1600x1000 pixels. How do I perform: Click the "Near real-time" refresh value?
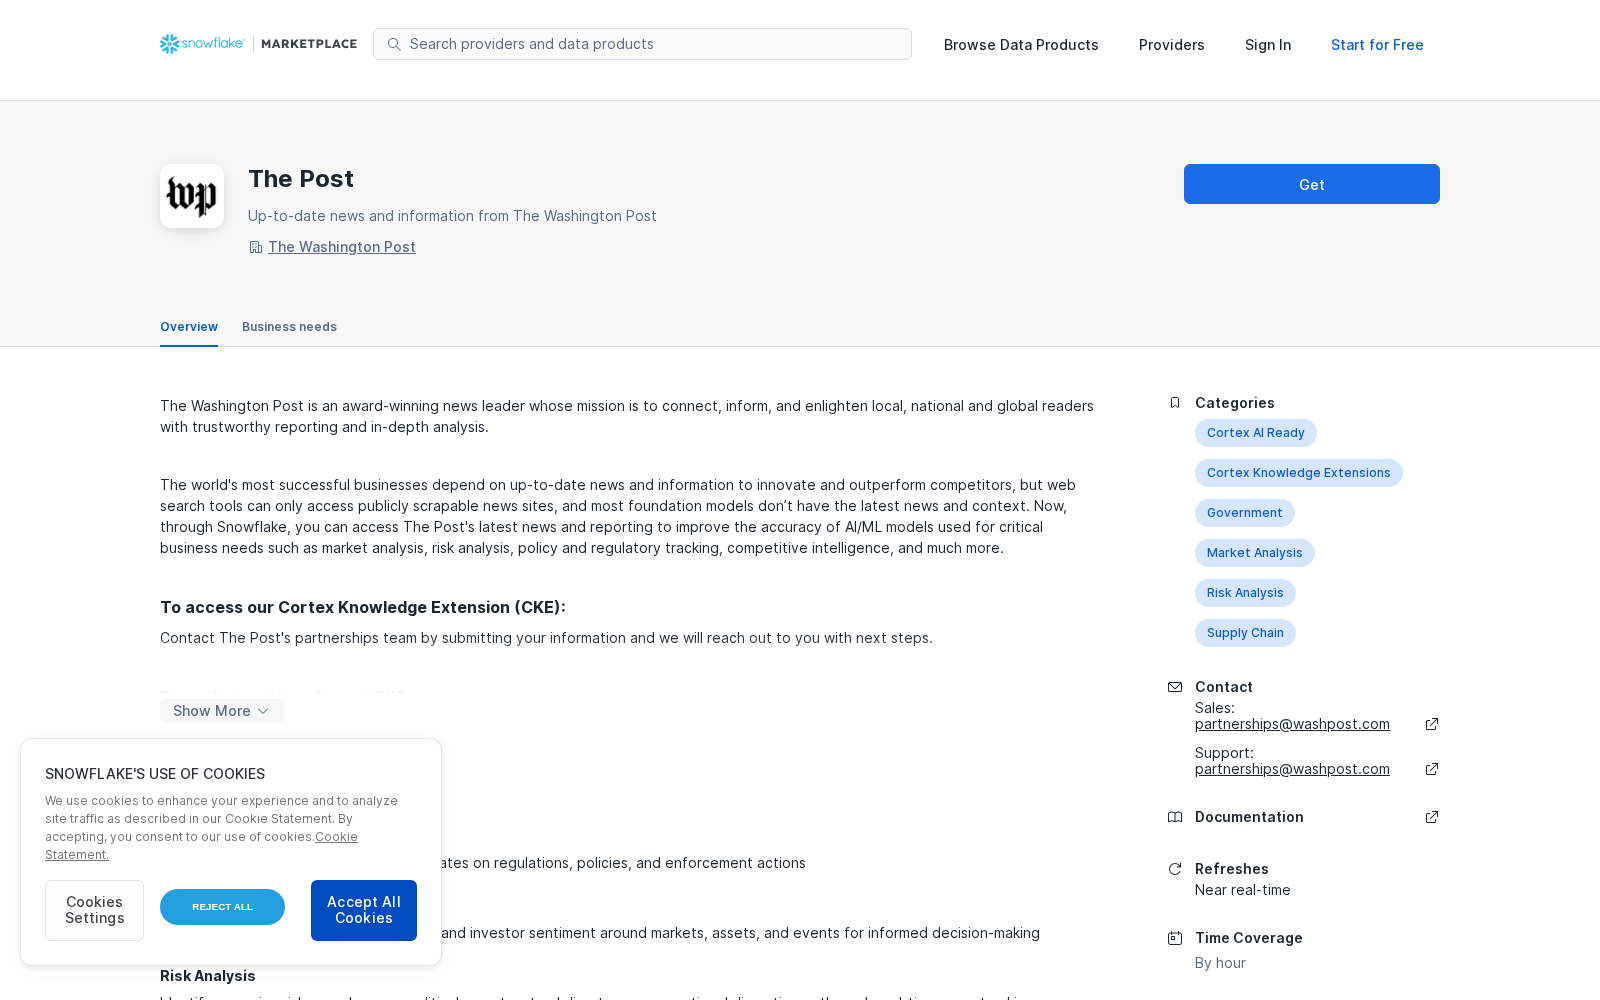(x=1243, y=890)
